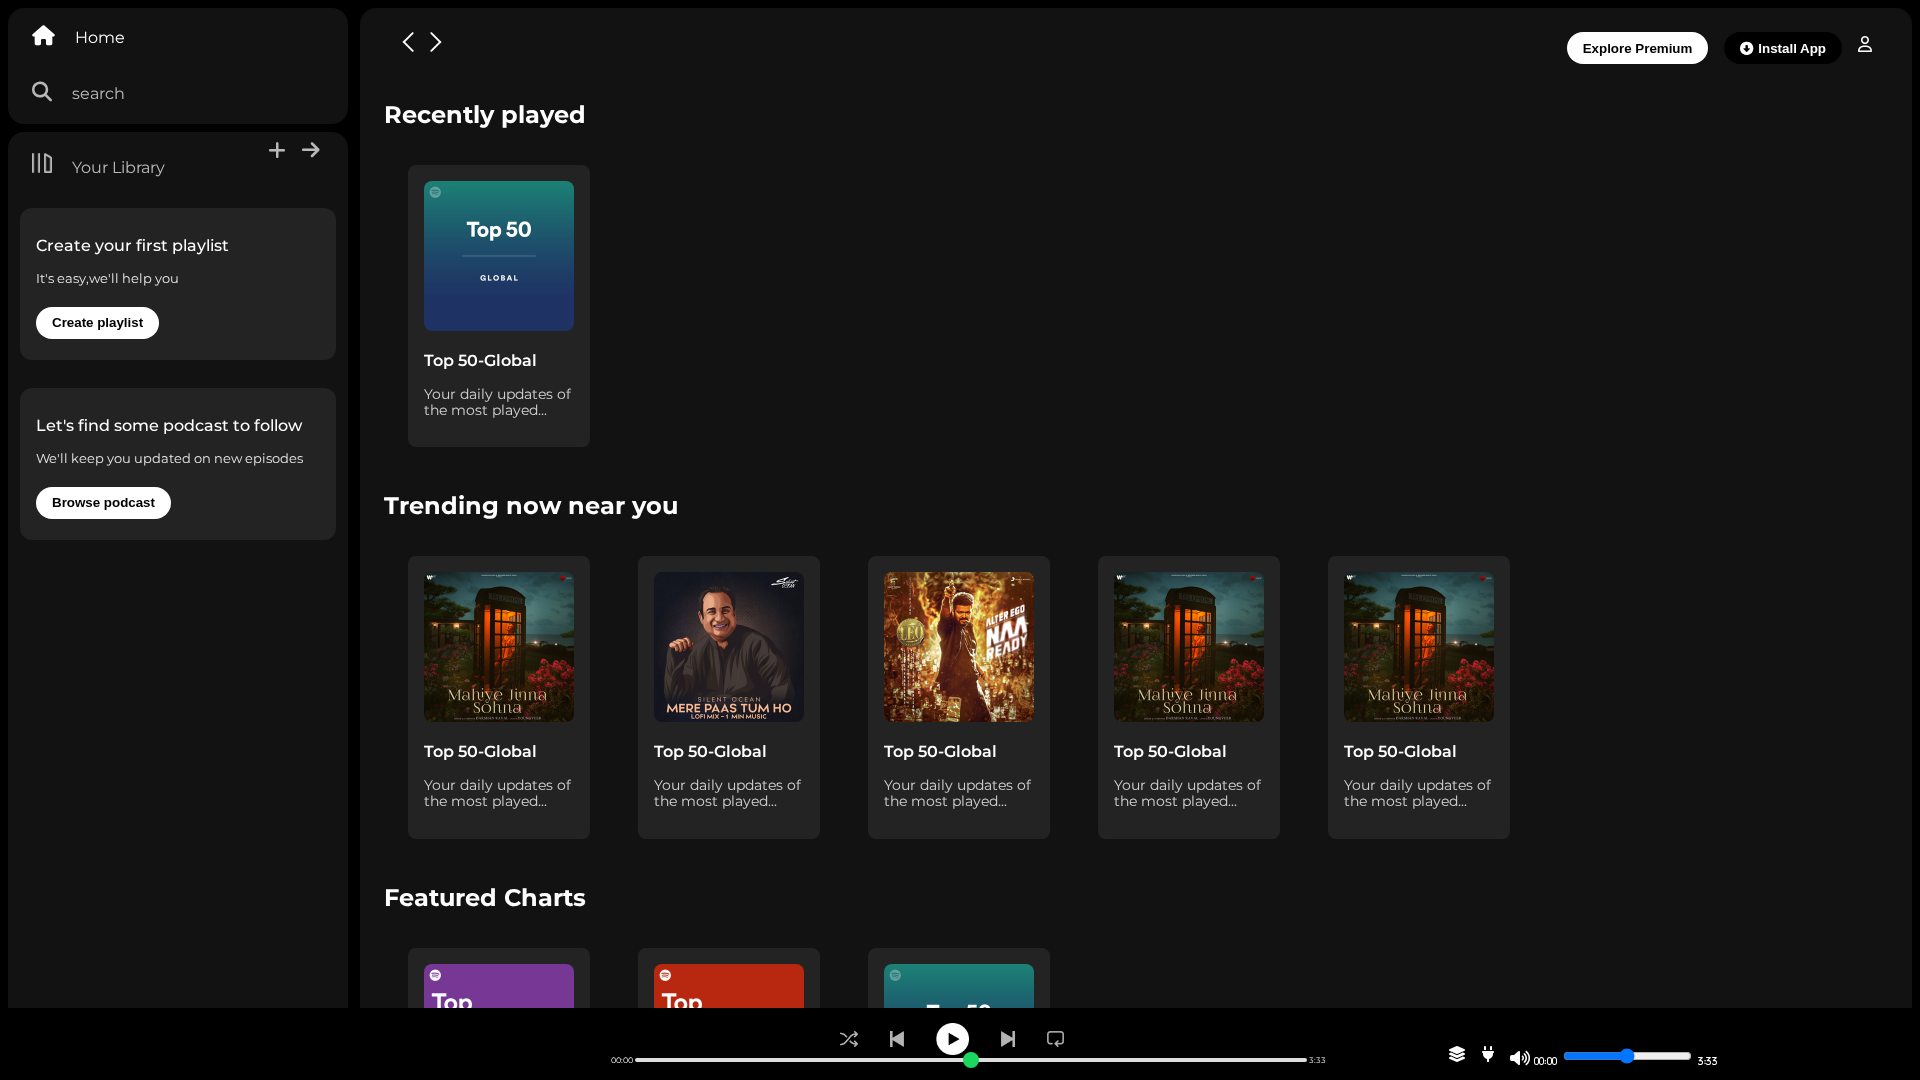1920x1080 pixels.
Task: Mute with the speaker volume icon
Action: [1519, 1057]
